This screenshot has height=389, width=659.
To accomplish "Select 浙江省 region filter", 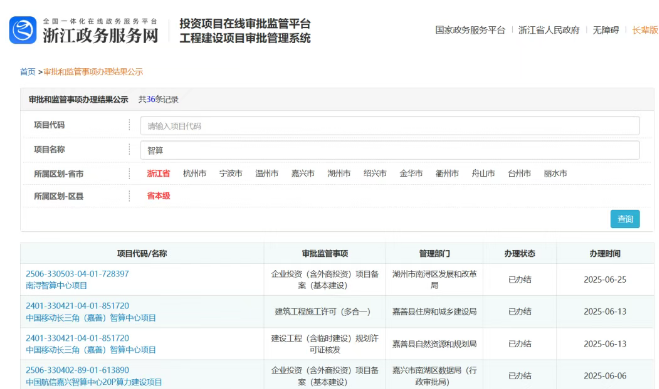I will [158, 173].
